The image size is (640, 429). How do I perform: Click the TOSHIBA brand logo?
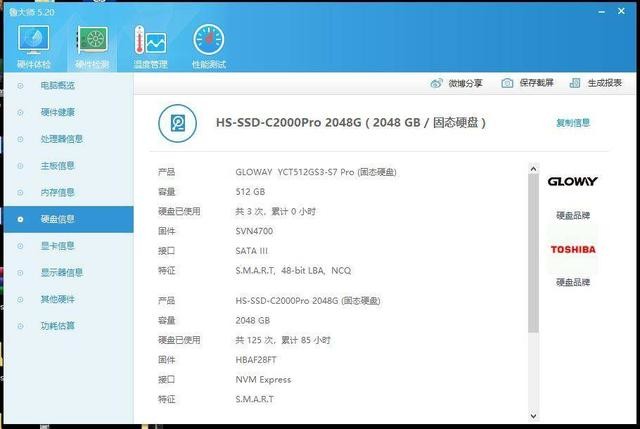pos(573,249)
